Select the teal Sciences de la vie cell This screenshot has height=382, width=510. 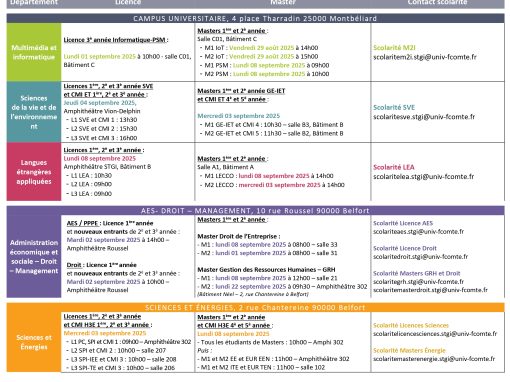pyautogui.click(x=34, y=112)
